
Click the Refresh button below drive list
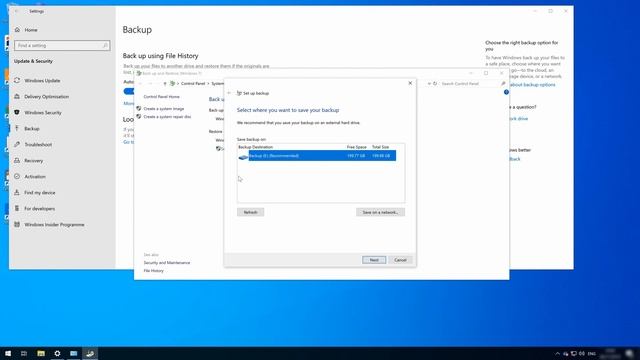(x=250, y=212)
